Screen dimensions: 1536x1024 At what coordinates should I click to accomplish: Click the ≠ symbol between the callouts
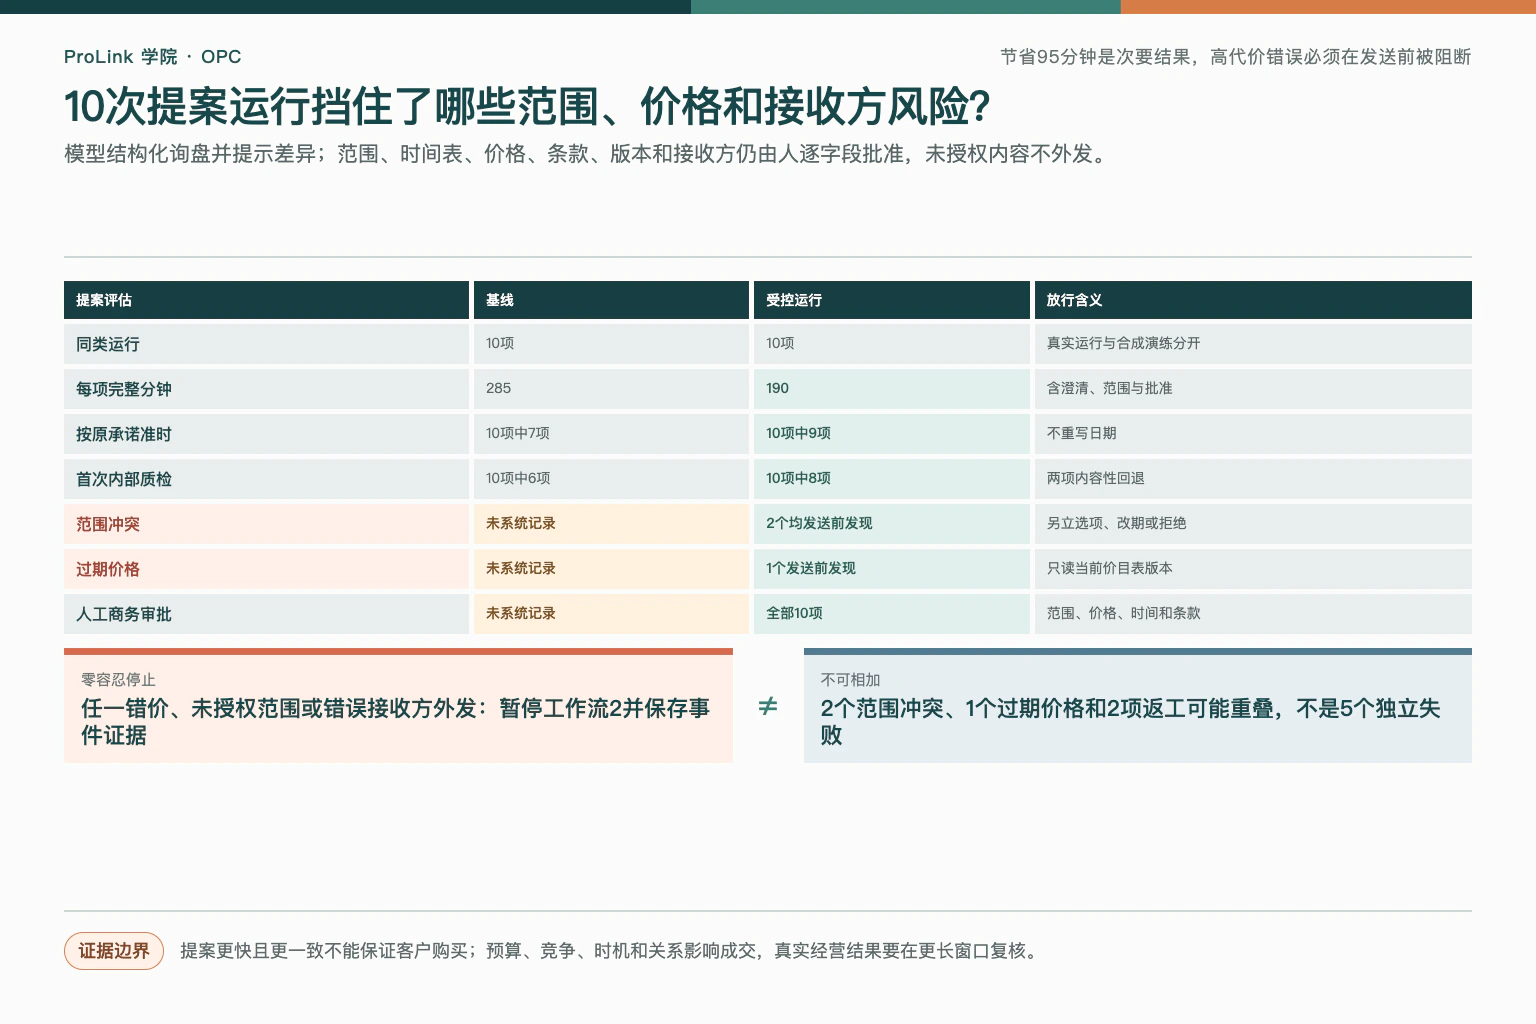tap(768, 707)
